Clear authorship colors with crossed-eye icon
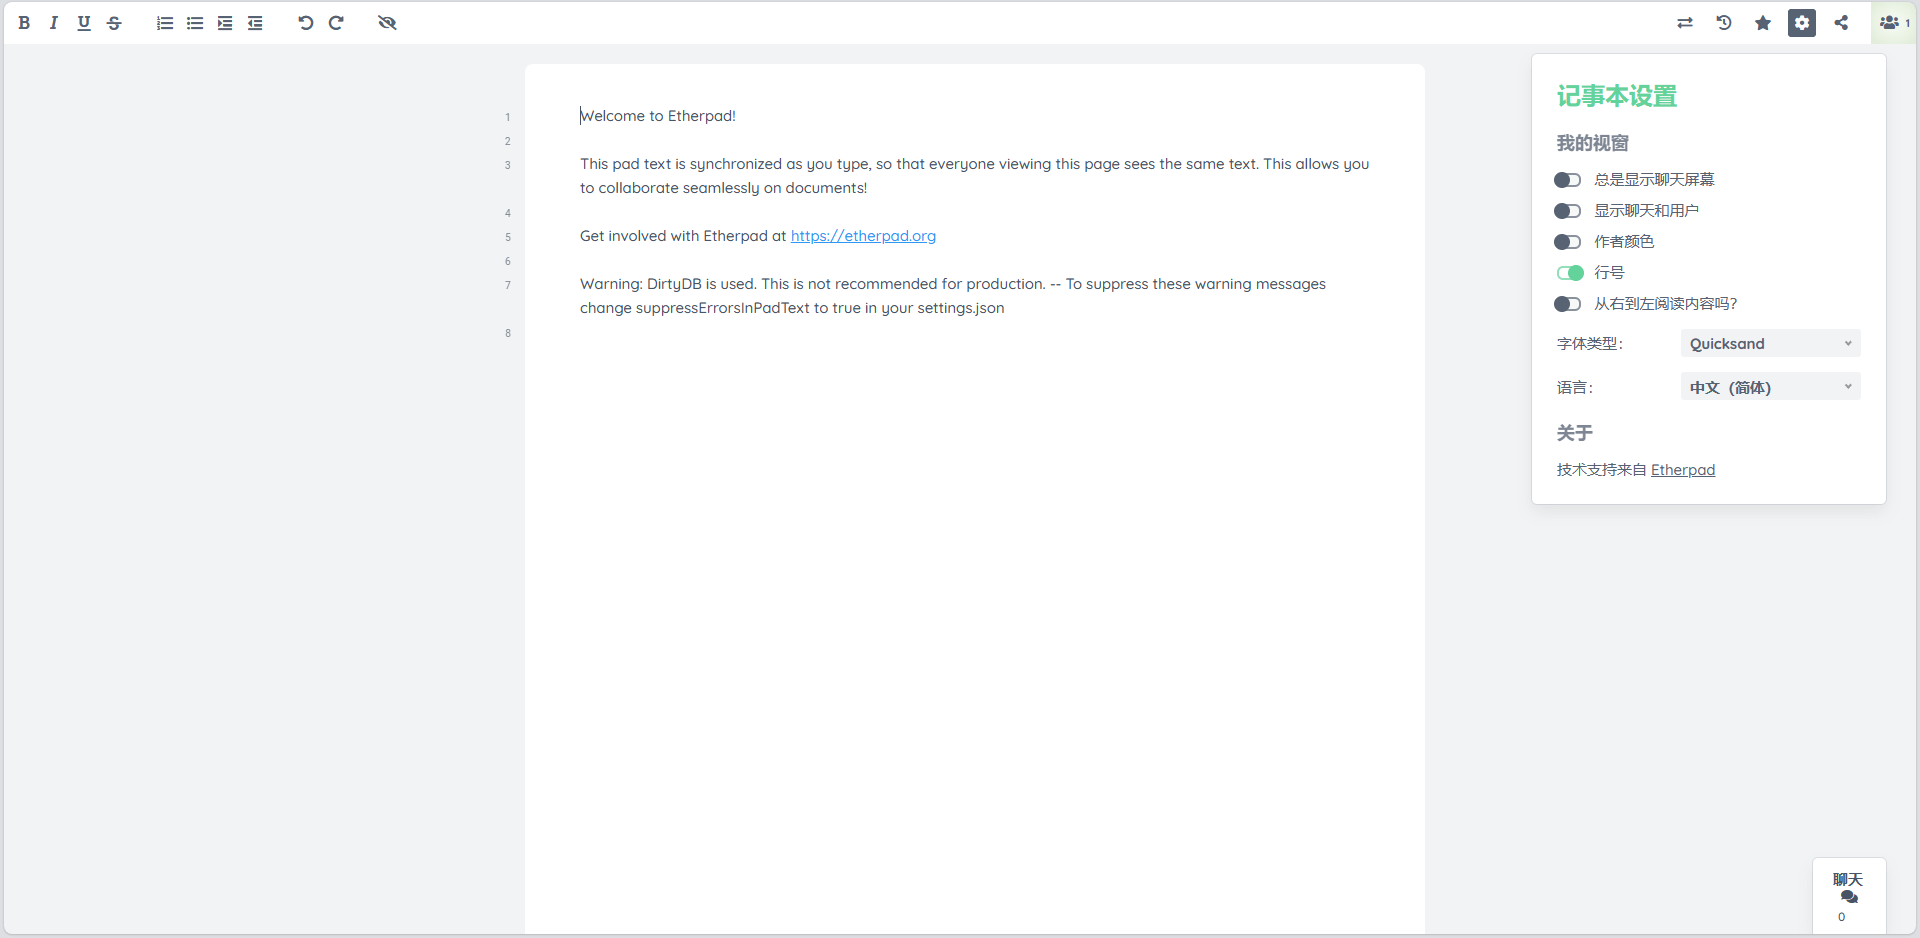 coord(387,23)
